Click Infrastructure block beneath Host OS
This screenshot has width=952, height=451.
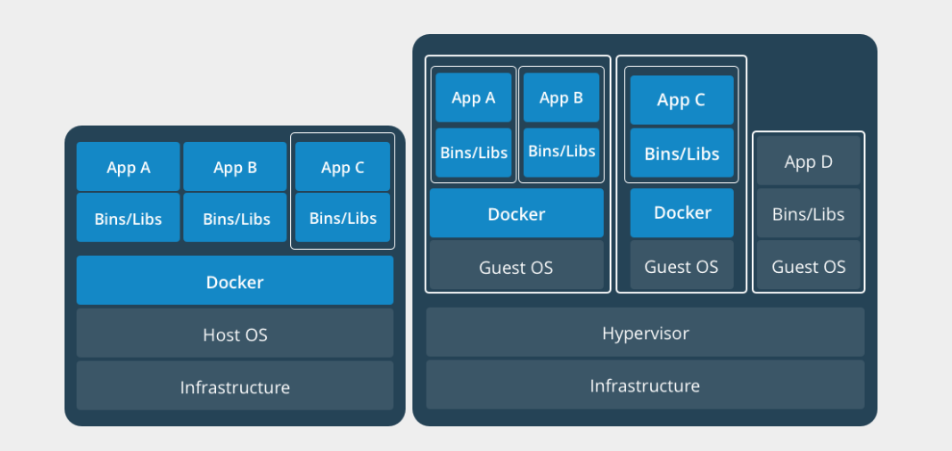[235, 385]
